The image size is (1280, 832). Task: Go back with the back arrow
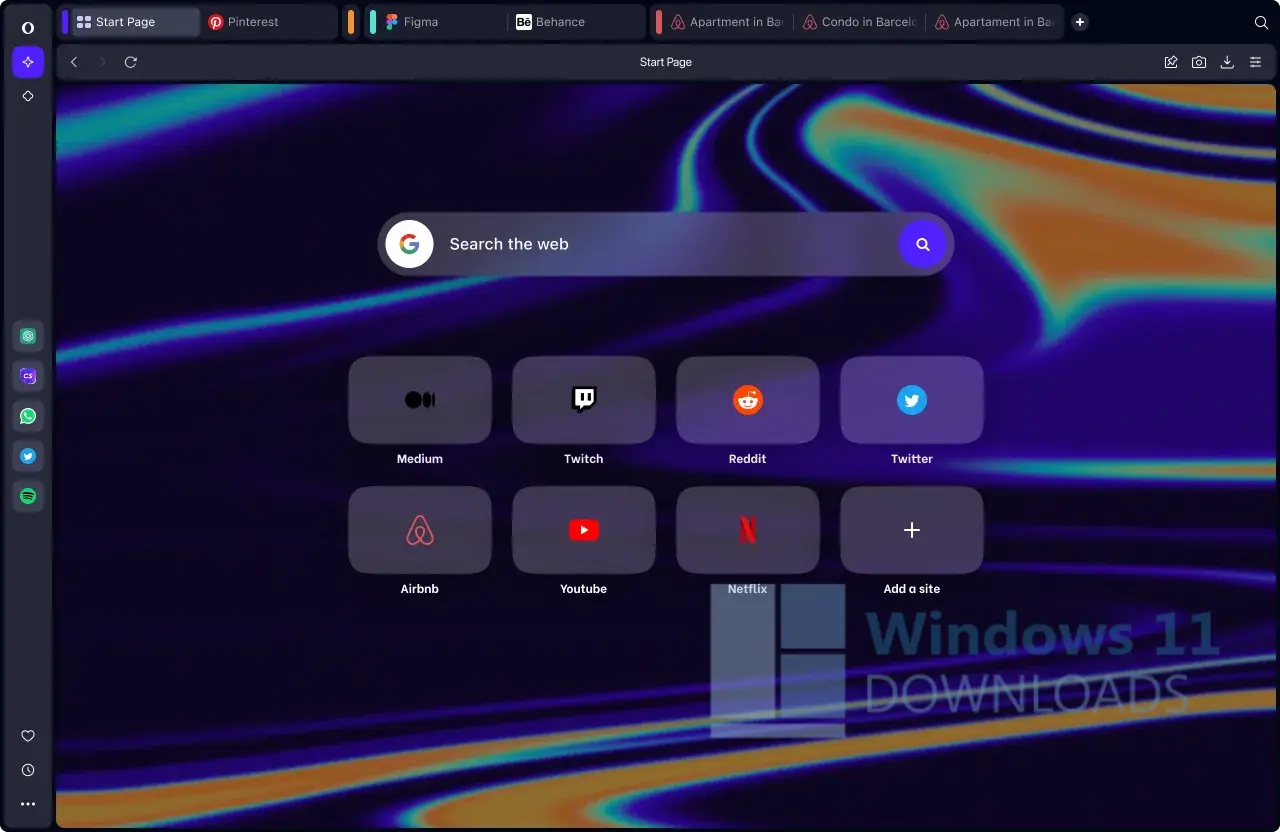pos(74,62)
